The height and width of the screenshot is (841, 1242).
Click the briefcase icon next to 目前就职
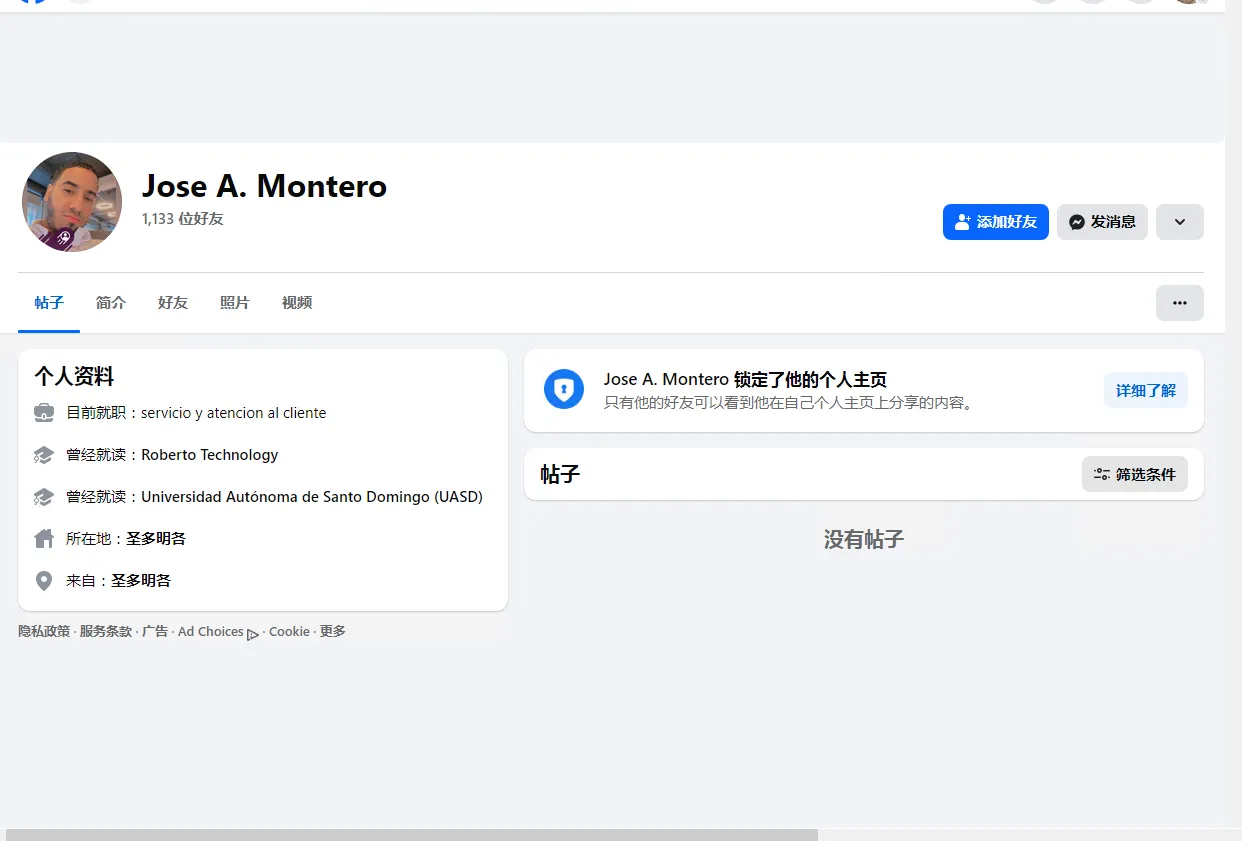click(x=43, y=412)
